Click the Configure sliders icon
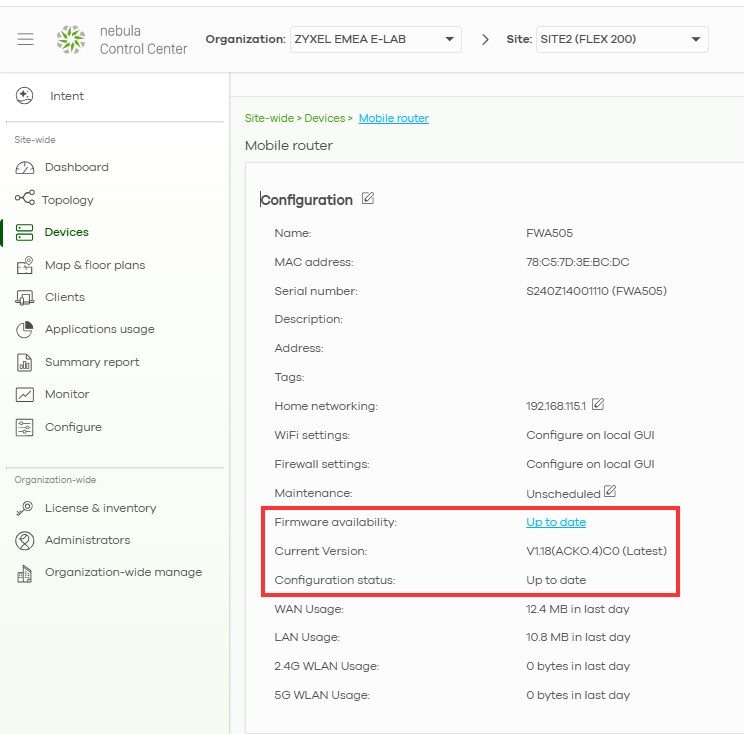Viewport: 744px width, 734px height. coord(25,427)
